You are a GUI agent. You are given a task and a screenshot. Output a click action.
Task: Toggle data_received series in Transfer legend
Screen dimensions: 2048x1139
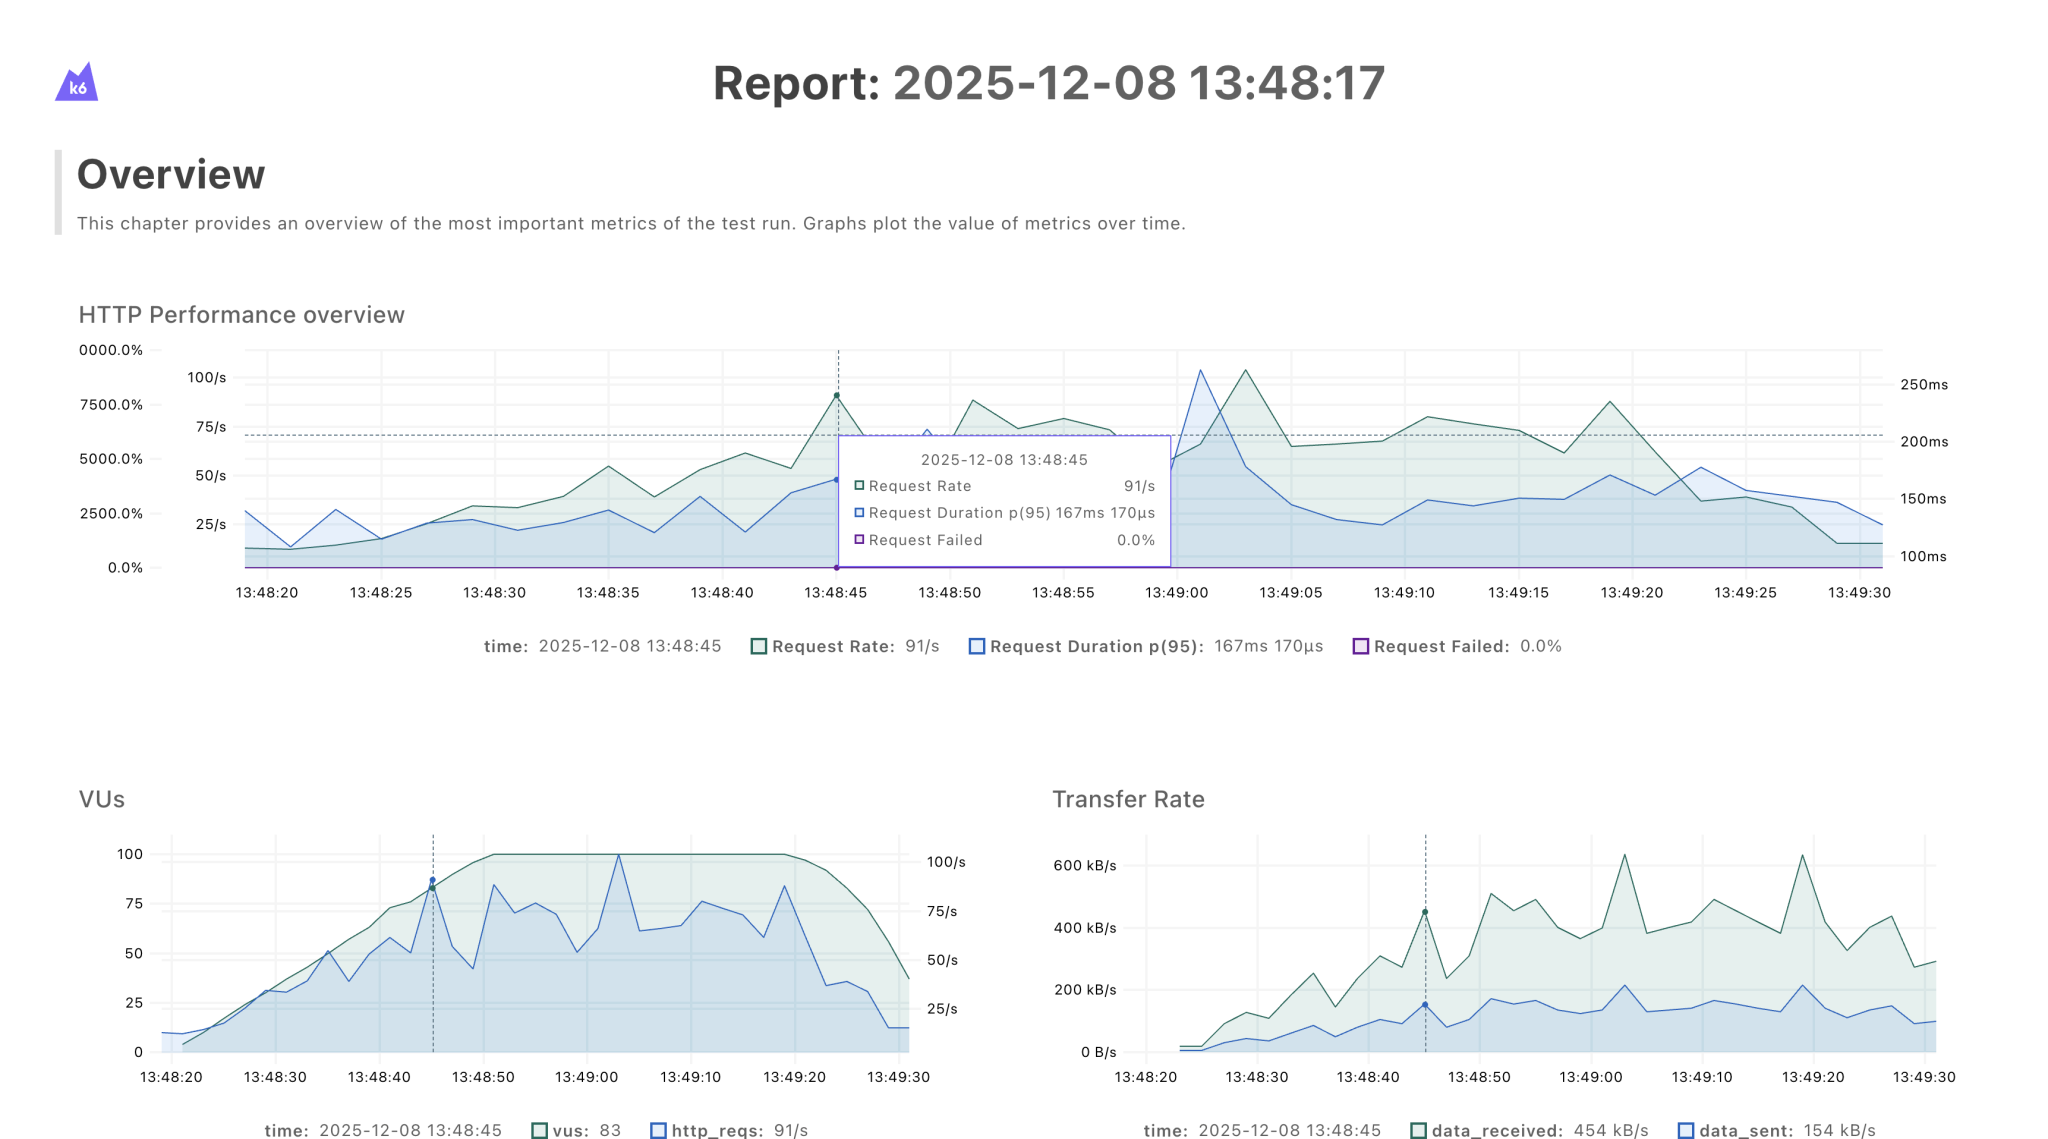1418,1130
